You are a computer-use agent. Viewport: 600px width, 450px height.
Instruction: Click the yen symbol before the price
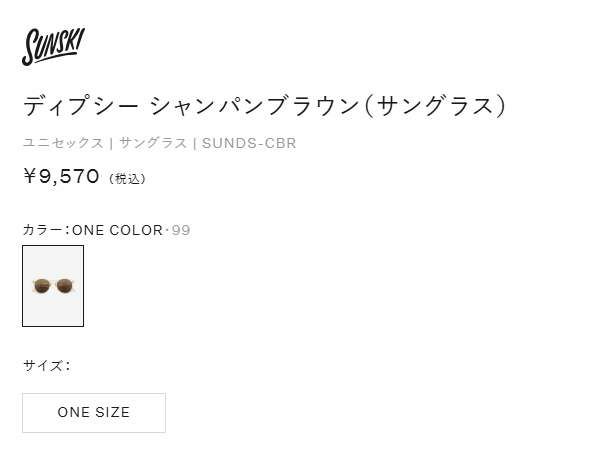click(30, 177)
